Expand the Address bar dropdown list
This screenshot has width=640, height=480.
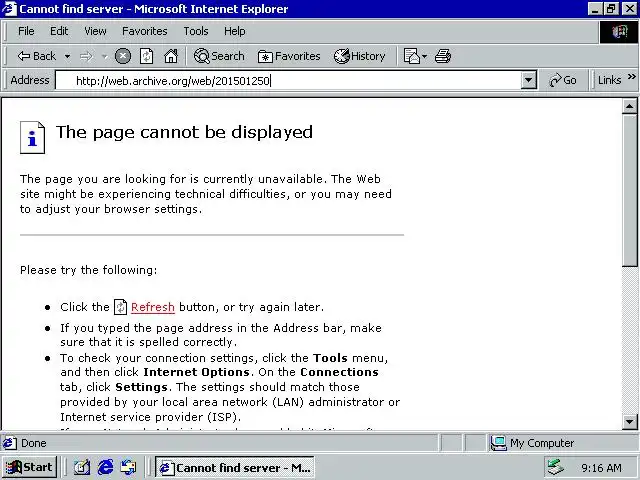point(528,80)
